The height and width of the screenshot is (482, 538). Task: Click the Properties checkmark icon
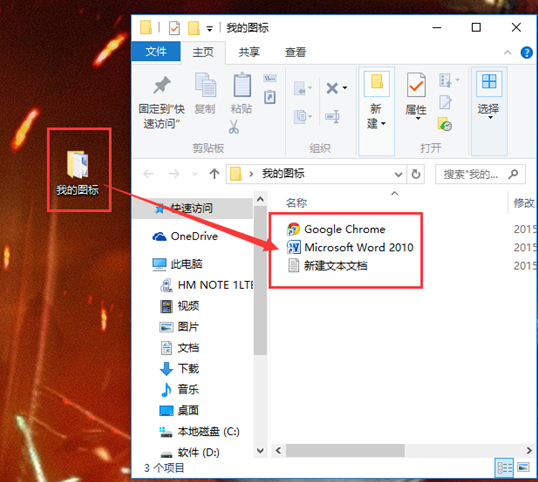[416, 84]
